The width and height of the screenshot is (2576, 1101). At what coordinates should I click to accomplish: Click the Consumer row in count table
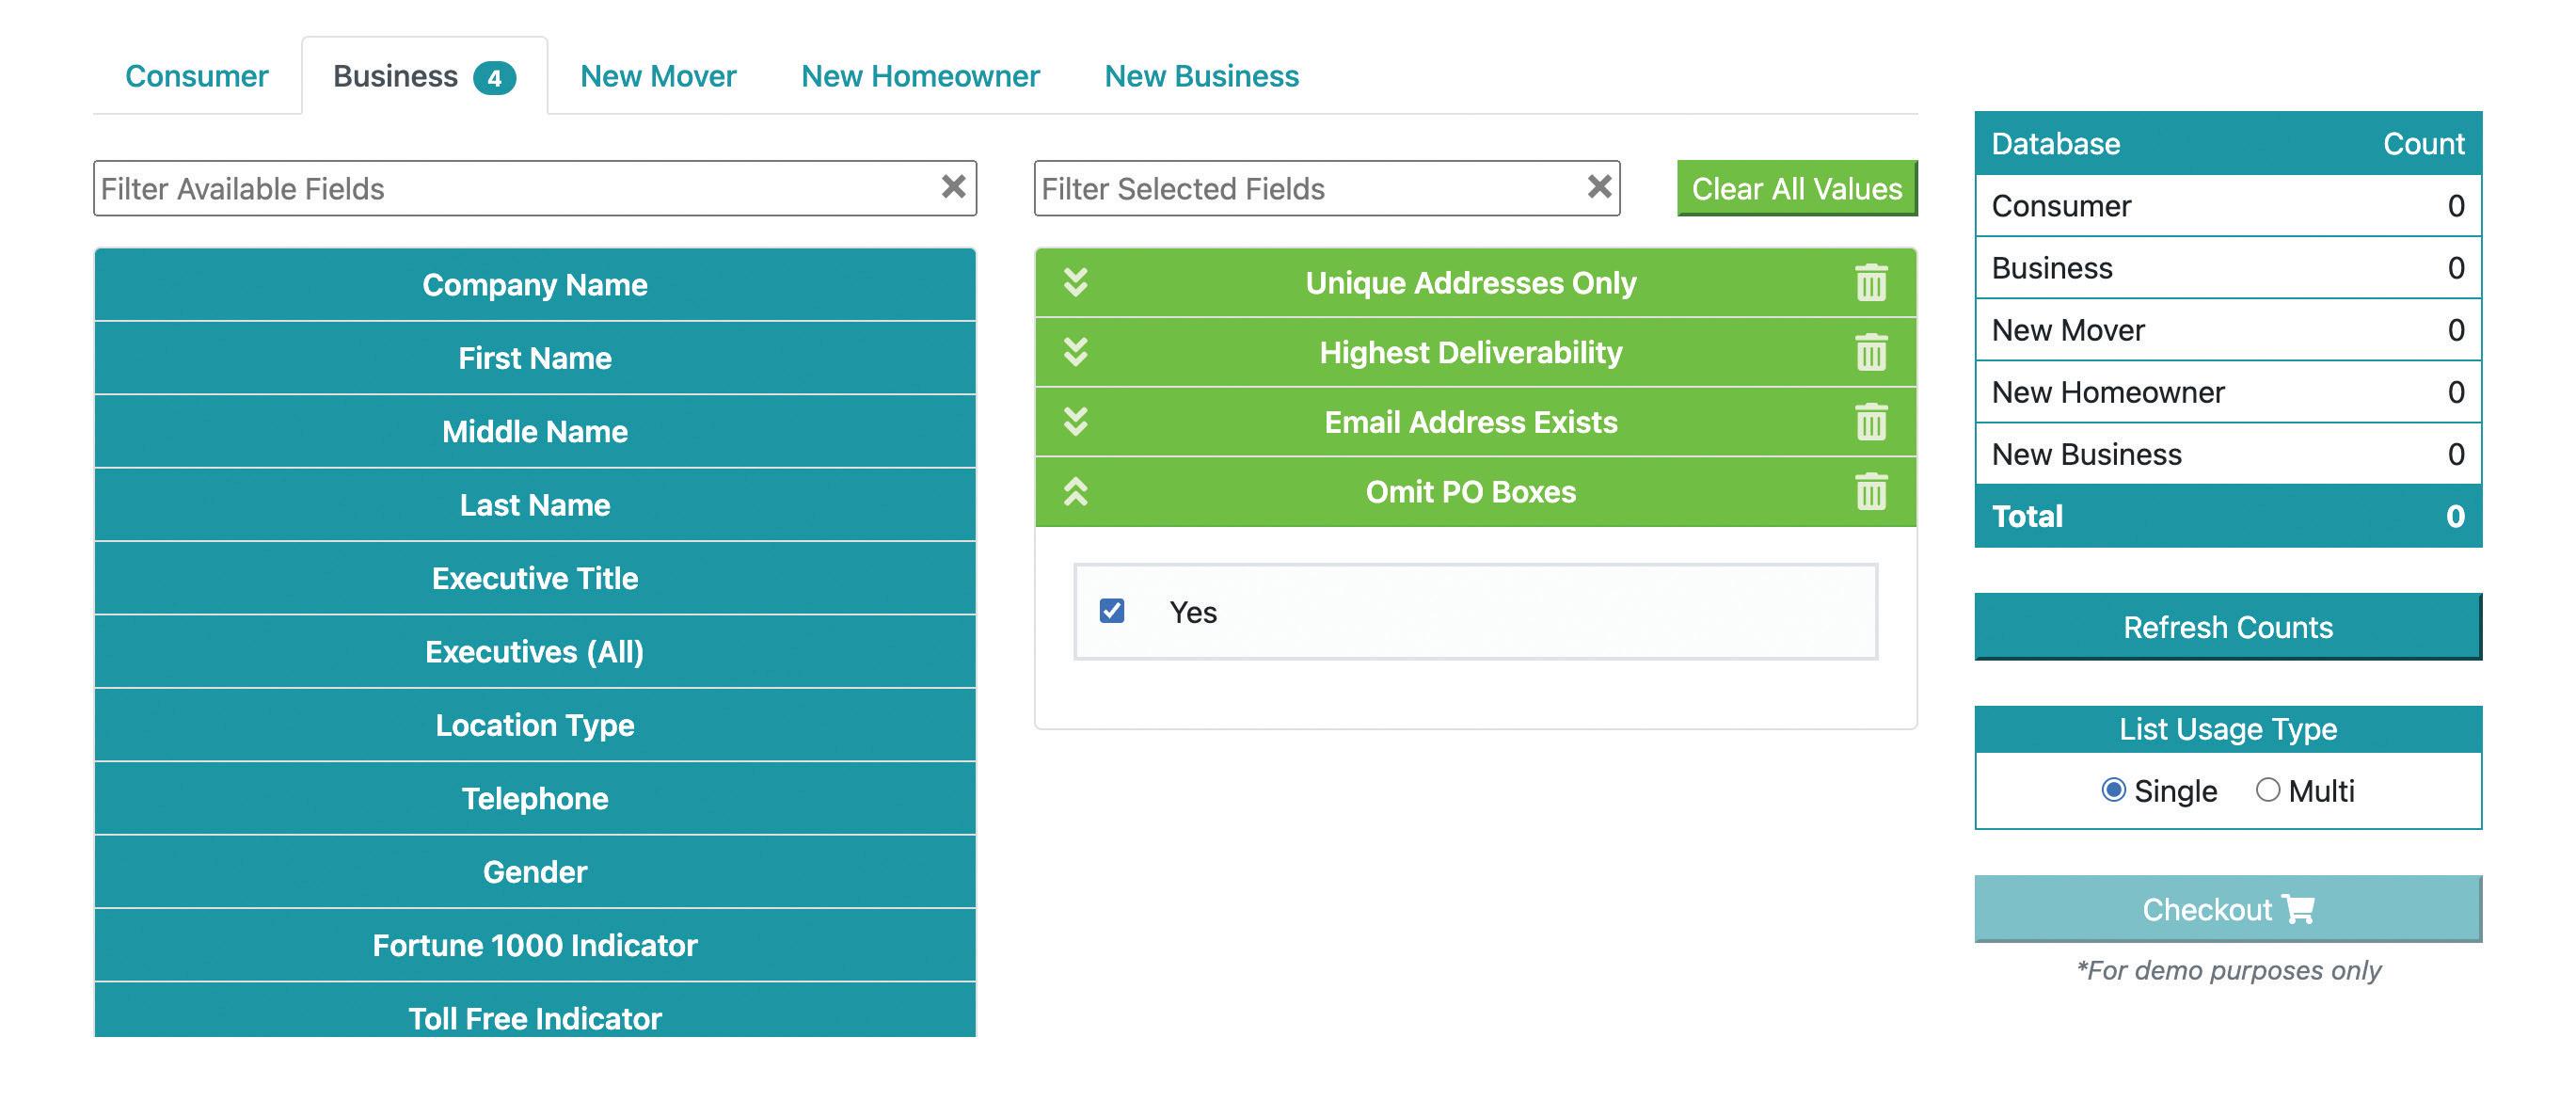[2228, 206]
